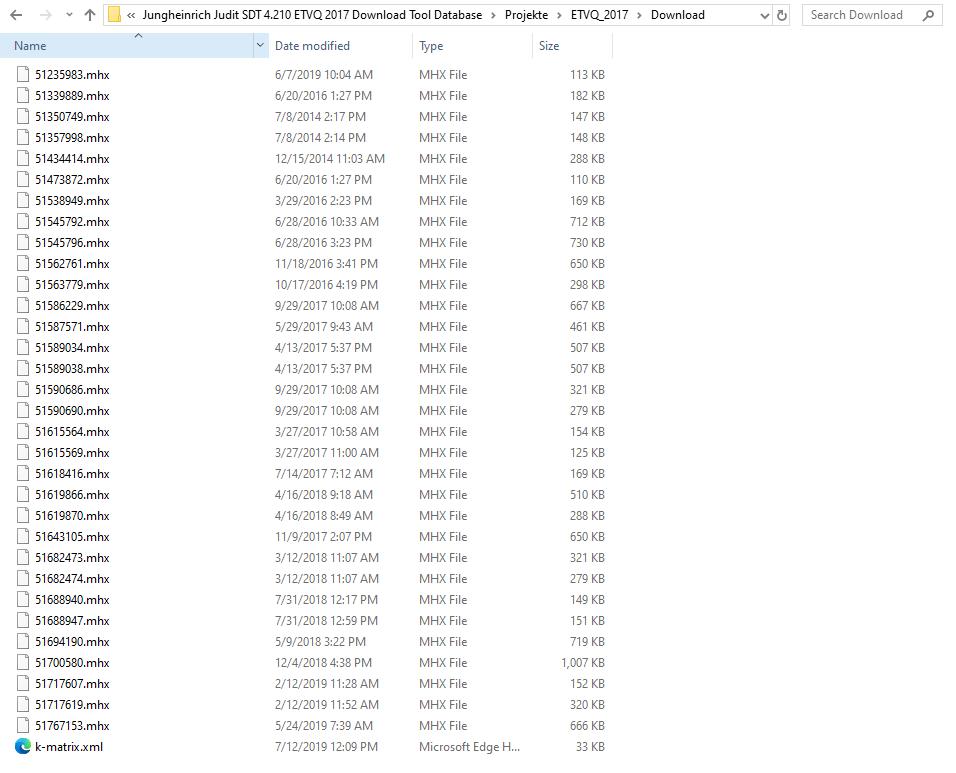This screenshot has height=773, width=956.
Task: Select file name 51619870.mhx
Action: tap(72, 516)
